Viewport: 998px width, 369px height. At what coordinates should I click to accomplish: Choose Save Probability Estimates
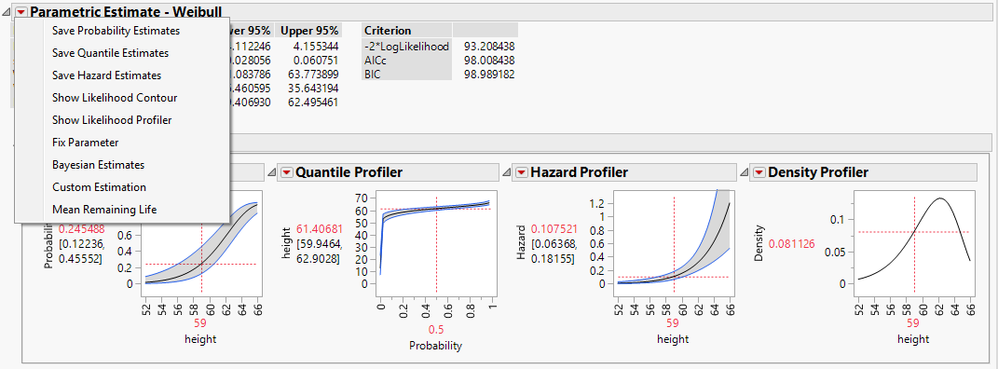click(x=116, y=31)
